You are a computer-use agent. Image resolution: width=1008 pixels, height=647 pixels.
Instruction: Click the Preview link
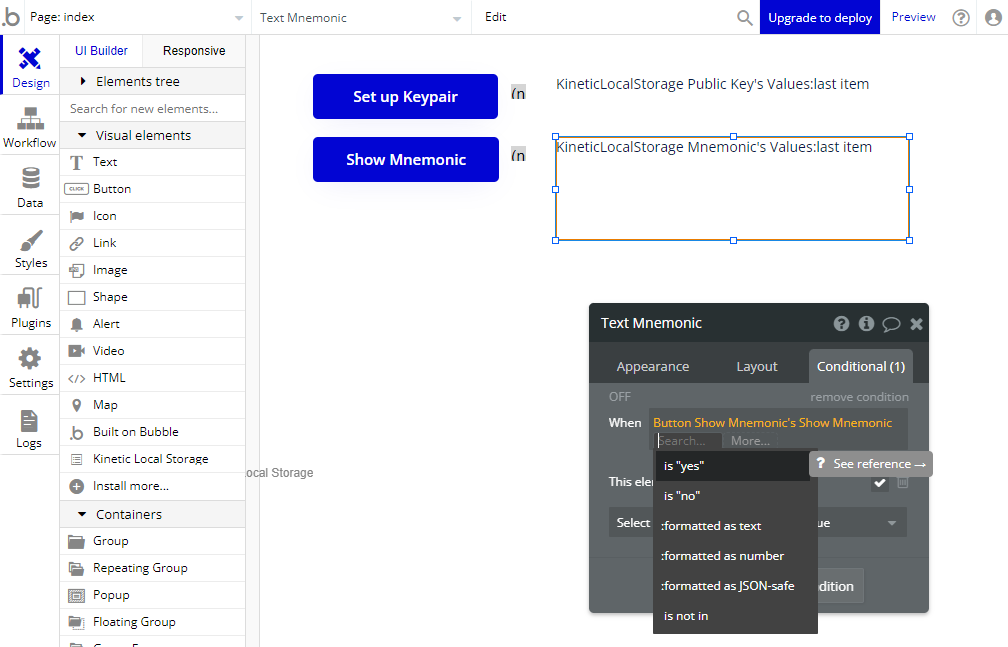pyautogui.click(x=913, y=18)
